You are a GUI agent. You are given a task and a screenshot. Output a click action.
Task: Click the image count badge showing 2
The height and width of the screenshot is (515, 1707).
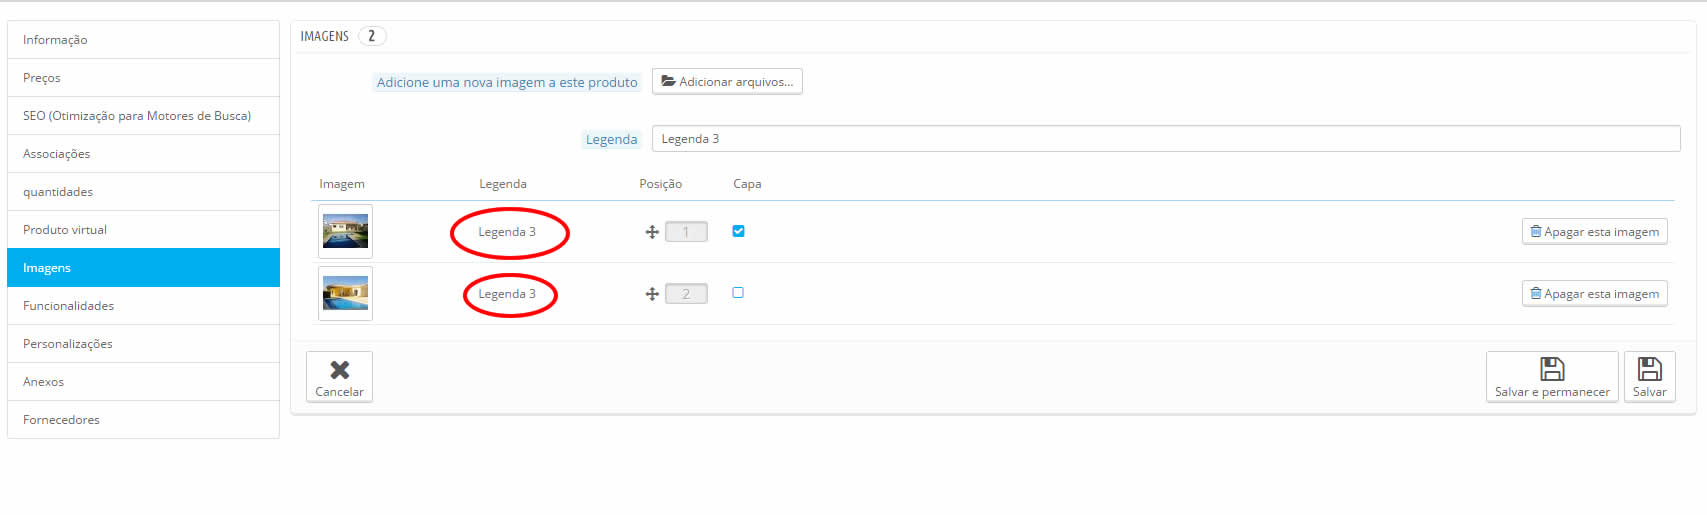(372, 36)
